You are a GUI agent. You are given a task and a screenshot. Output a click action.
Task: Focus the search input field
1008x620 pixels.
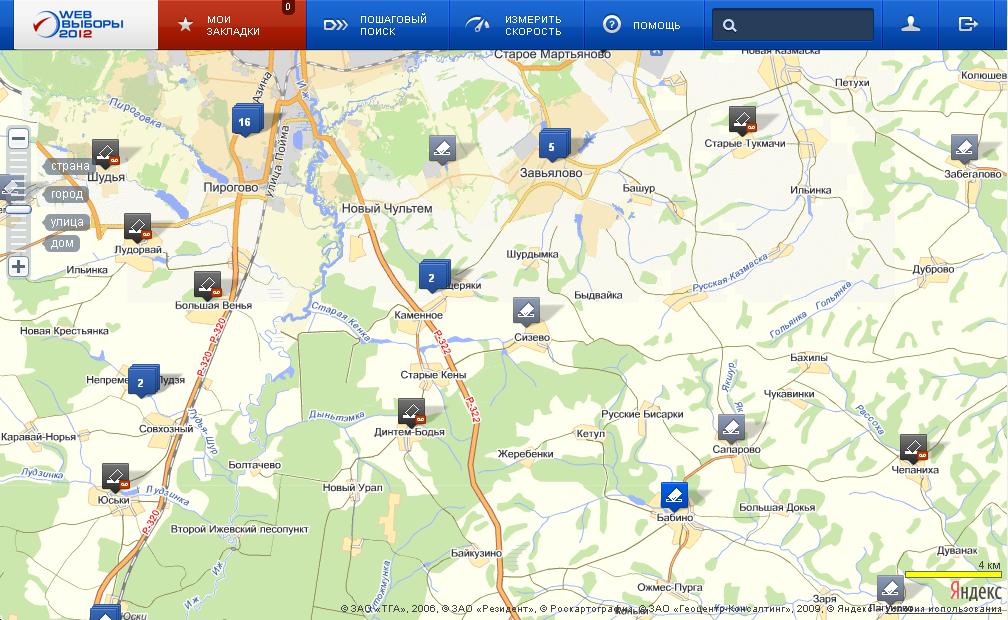tap(793, 25)
